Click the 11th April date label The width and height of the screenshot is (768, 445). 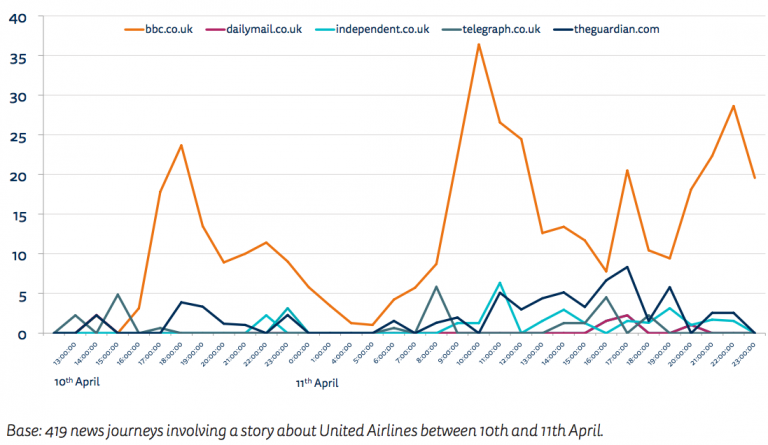[x=318, y=381]
